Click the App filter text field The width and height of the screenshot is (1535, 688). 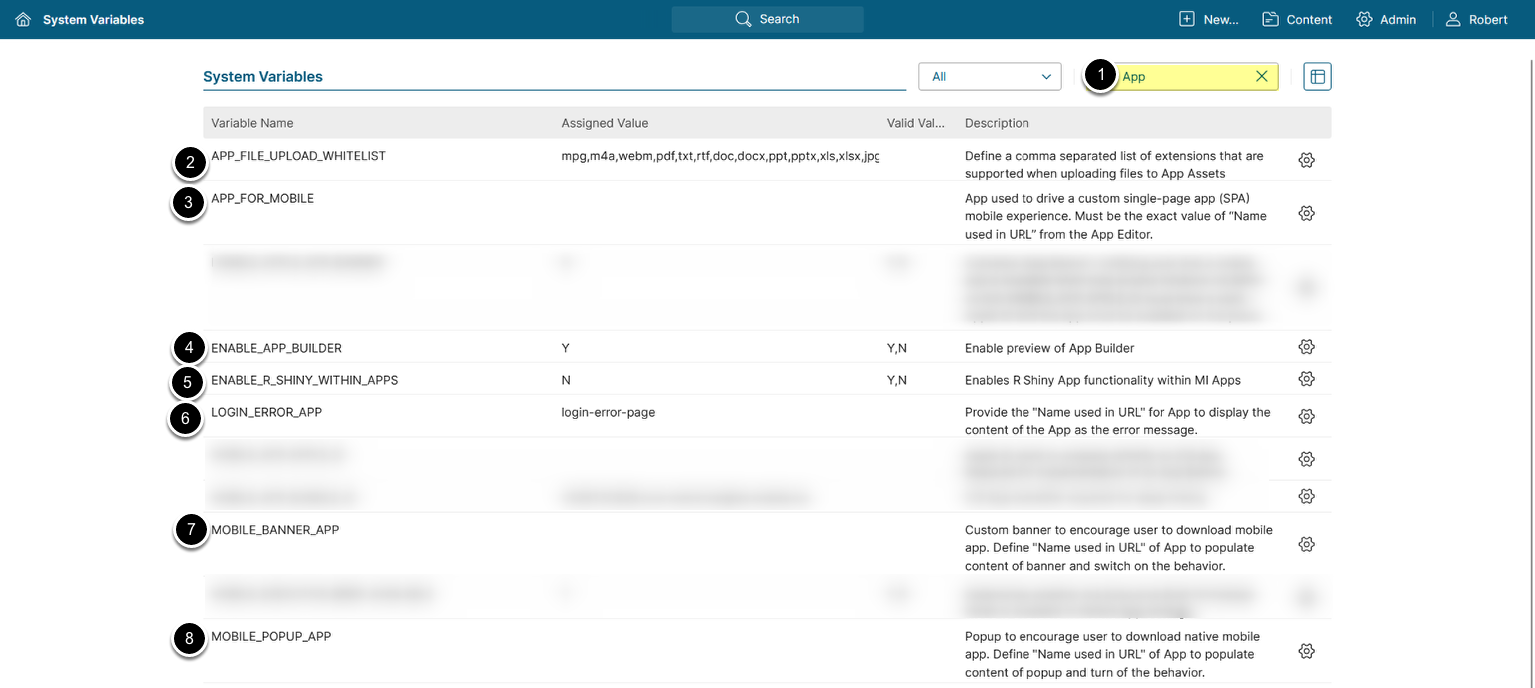[x=1183, y=77]
